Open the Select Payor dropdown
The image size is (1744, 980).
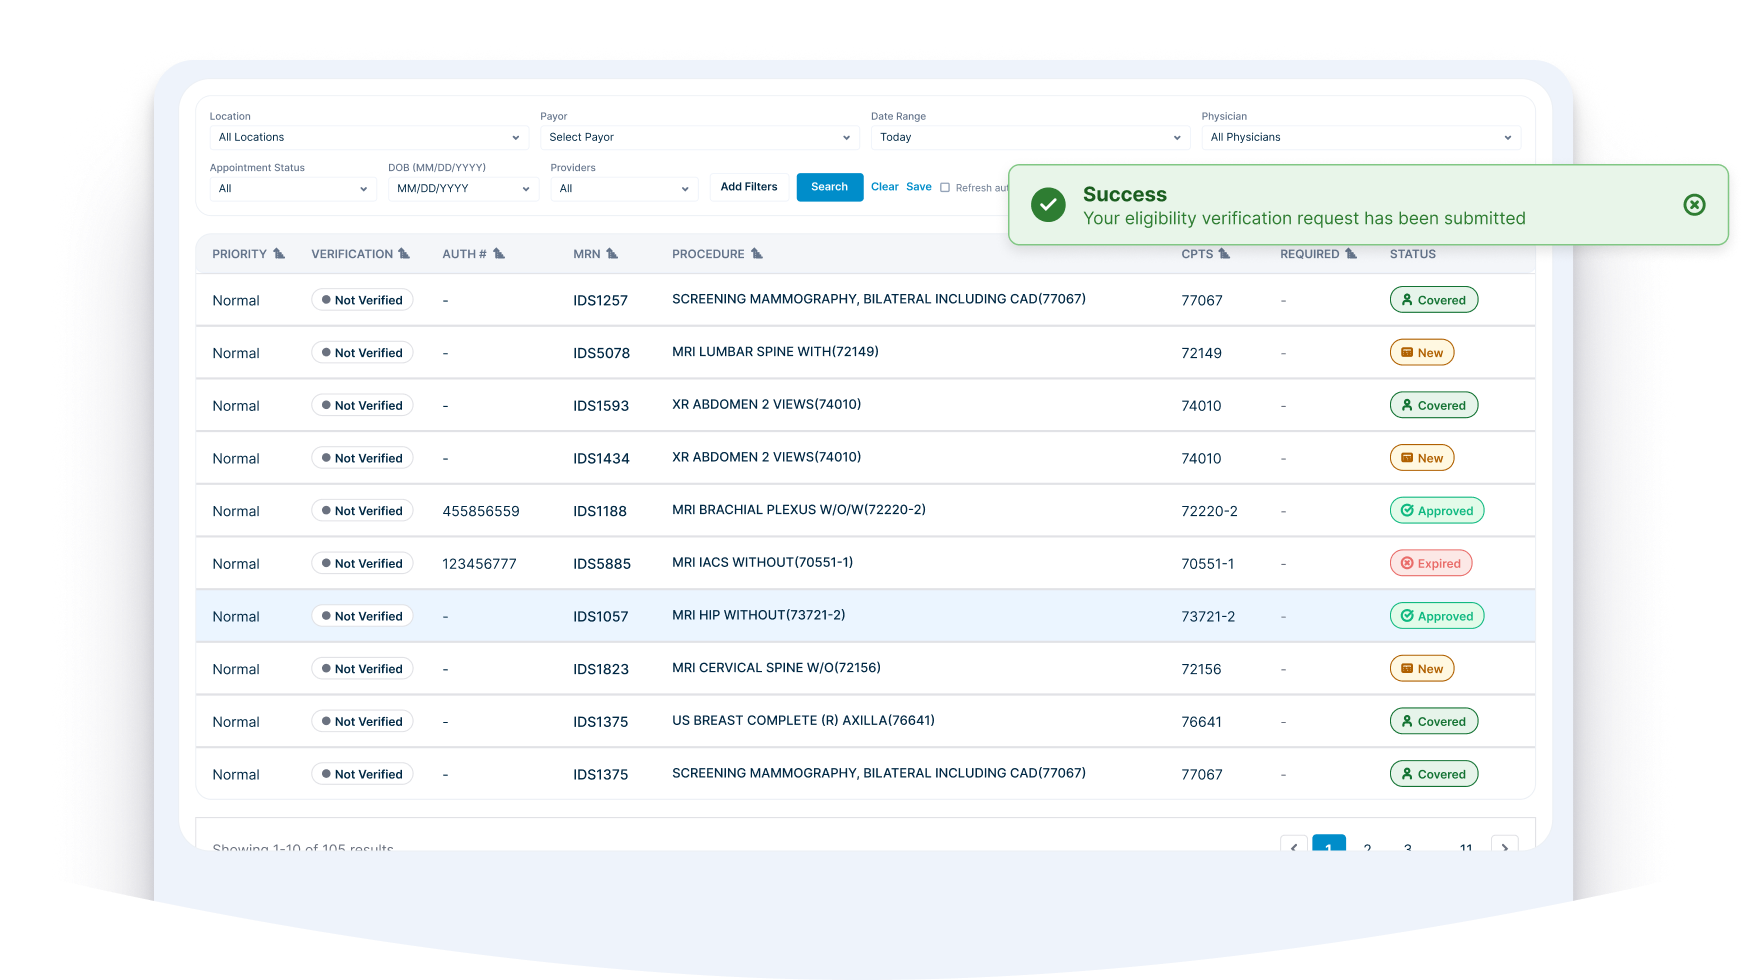tap(700, 138)
